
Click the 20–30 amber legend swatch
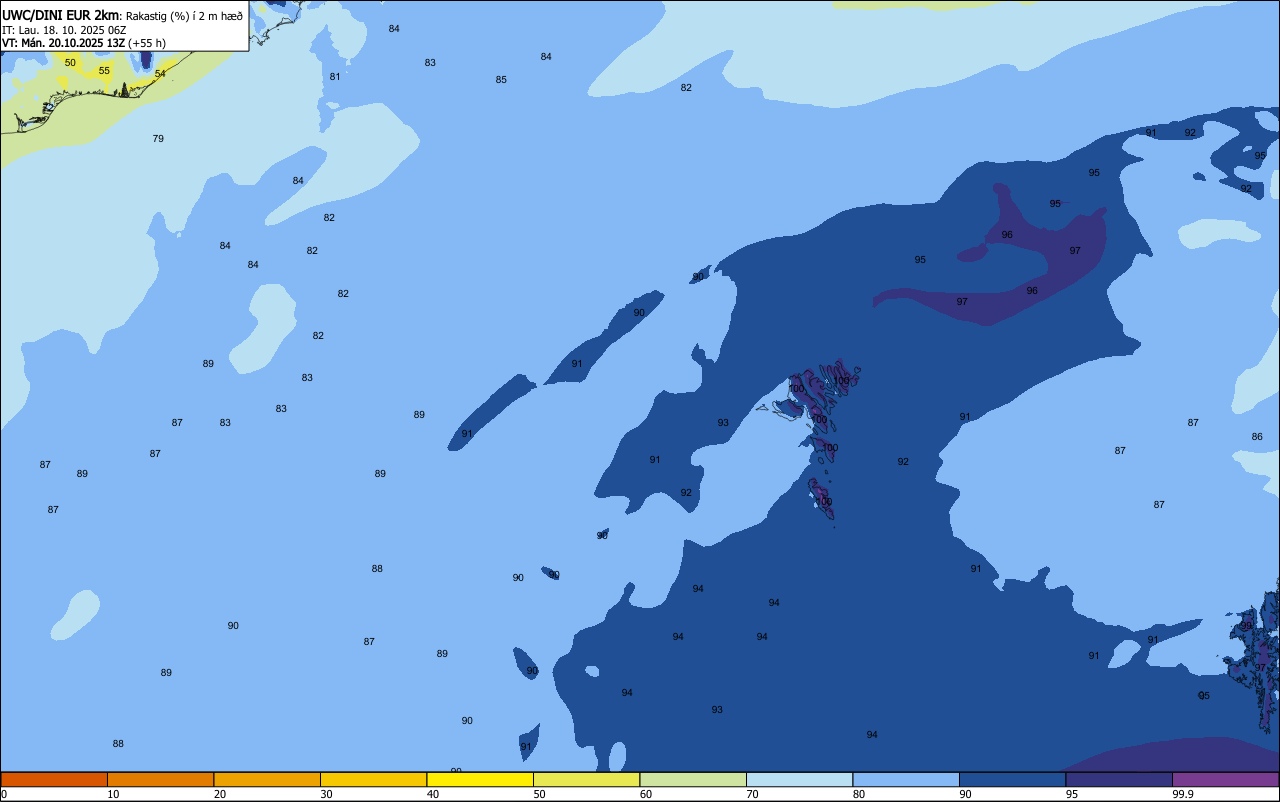tap(267, 779)
